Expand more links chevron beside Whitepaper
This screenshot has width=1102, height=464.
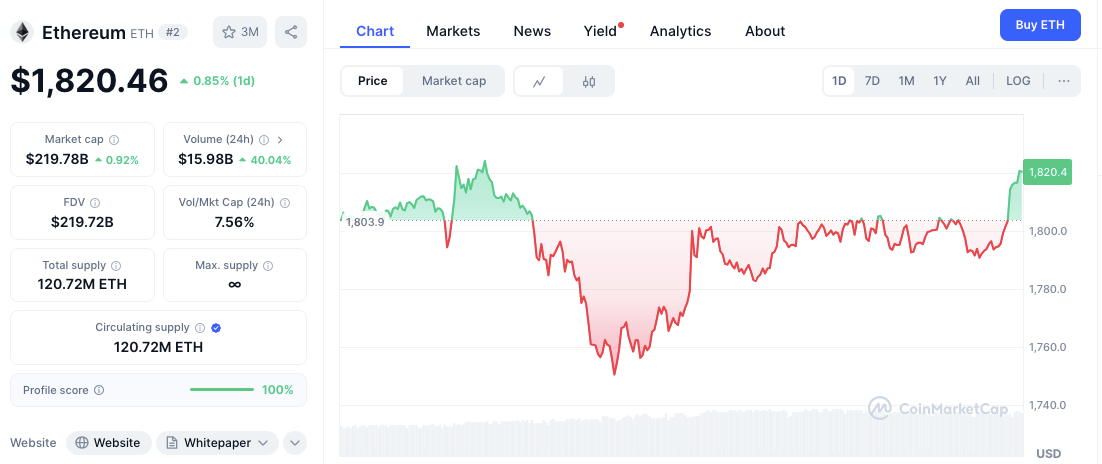pos(294,442)
